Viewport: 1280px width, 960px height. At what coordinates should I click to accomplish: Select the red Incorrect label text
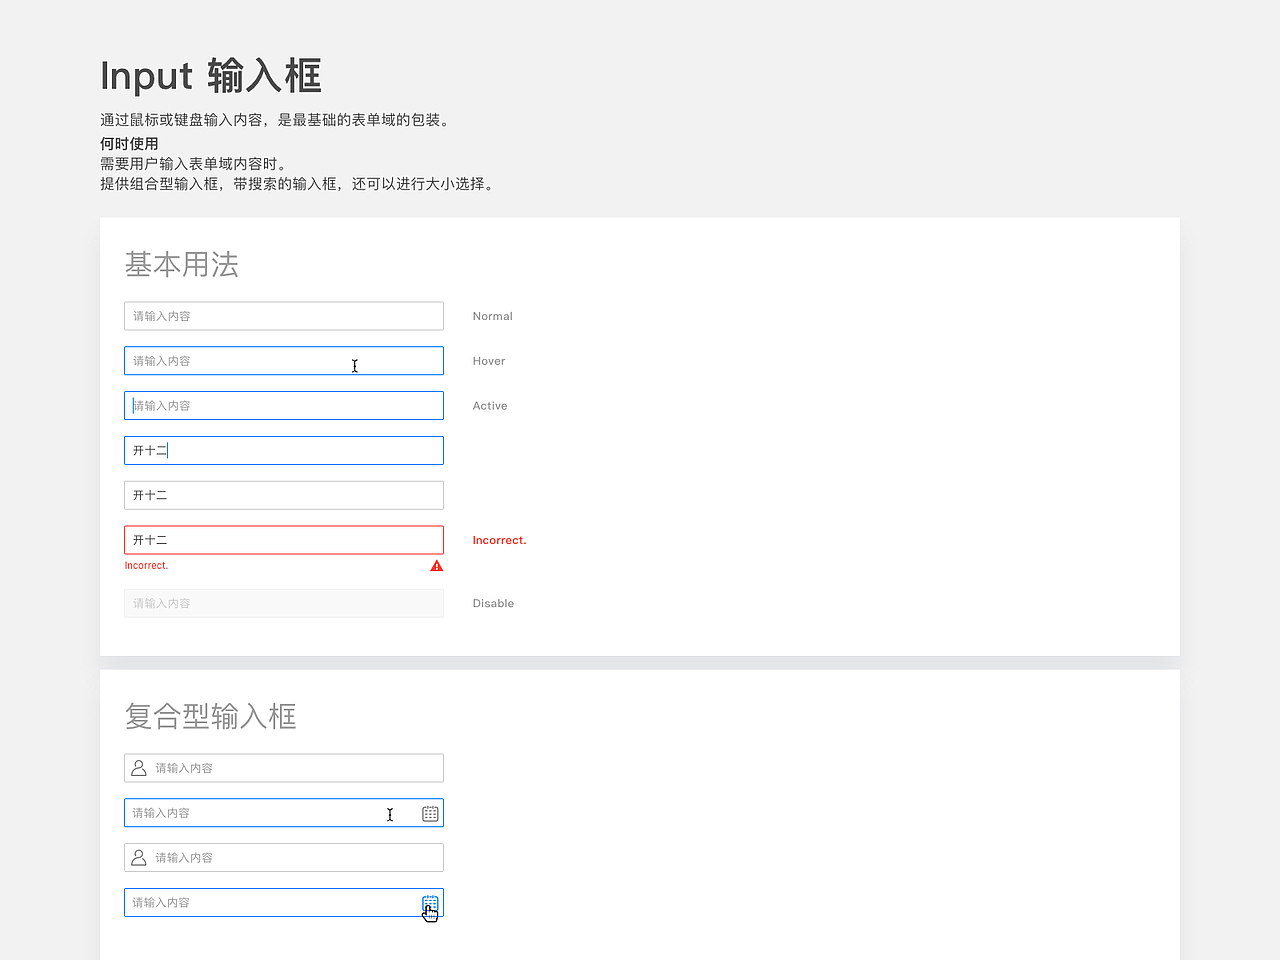click(x=500, y=540)
